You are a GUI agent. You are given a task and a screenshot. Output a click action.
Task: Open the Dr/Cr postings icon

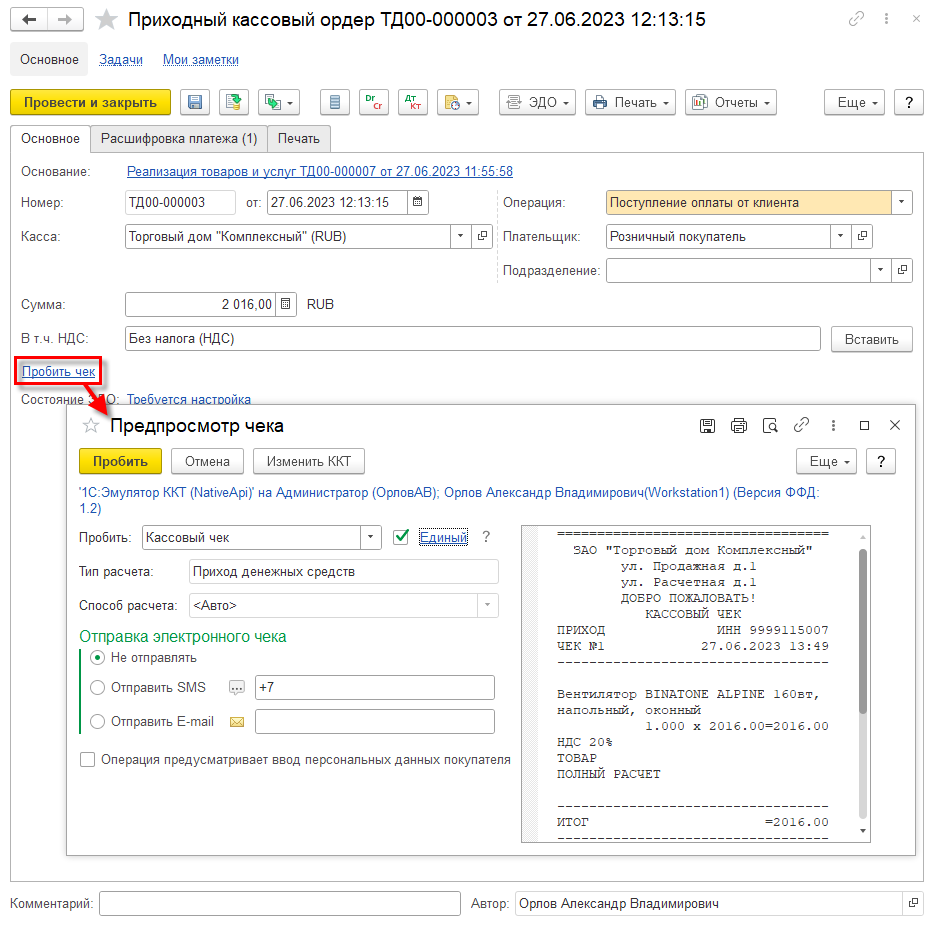(373, 102)
